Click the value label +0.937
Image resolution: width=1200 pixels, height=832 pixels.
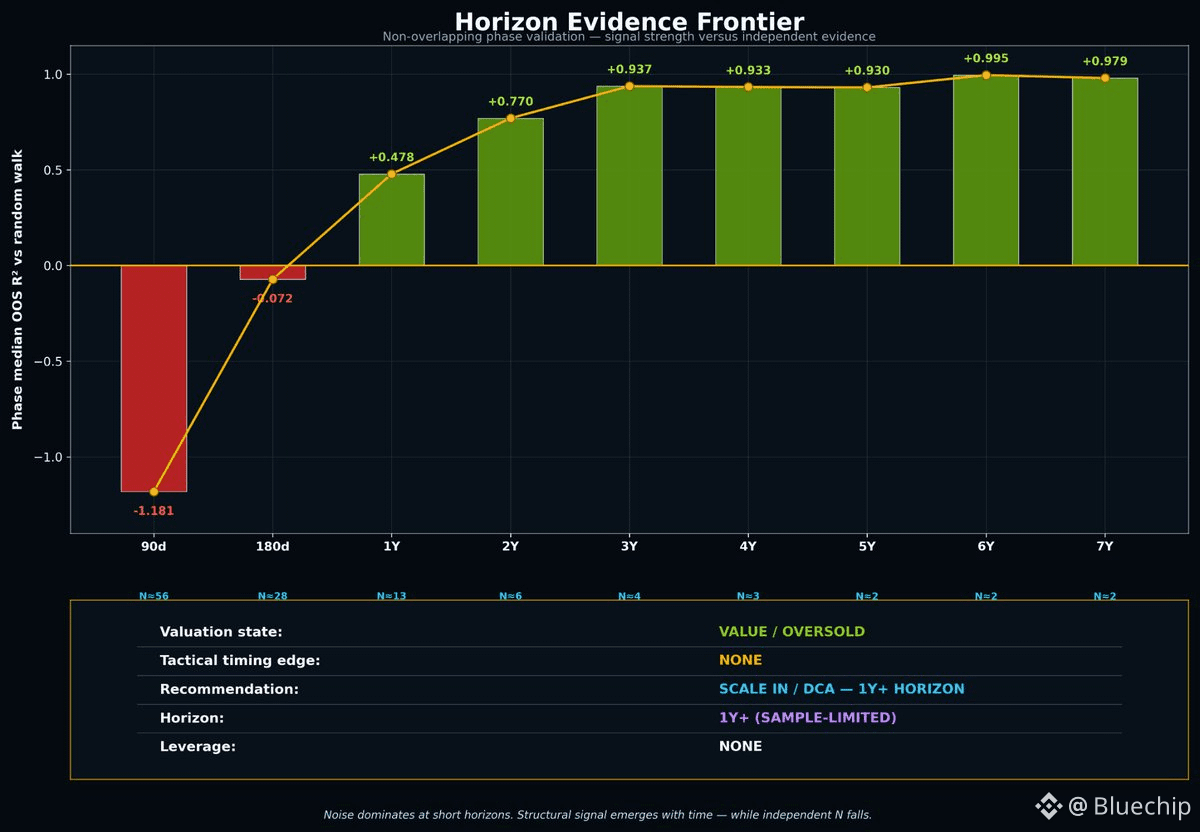pos(629,70)
